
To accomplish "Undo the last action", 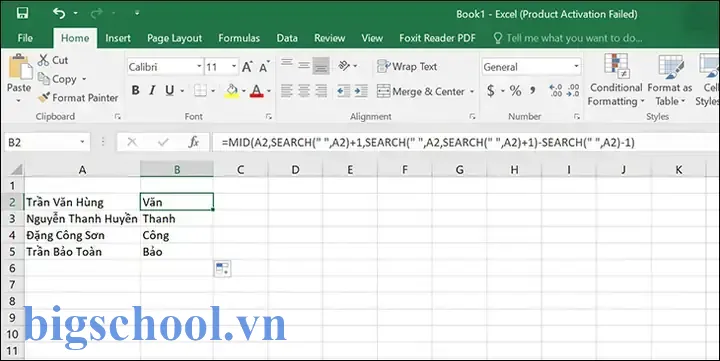I will (x=59, y=13).
